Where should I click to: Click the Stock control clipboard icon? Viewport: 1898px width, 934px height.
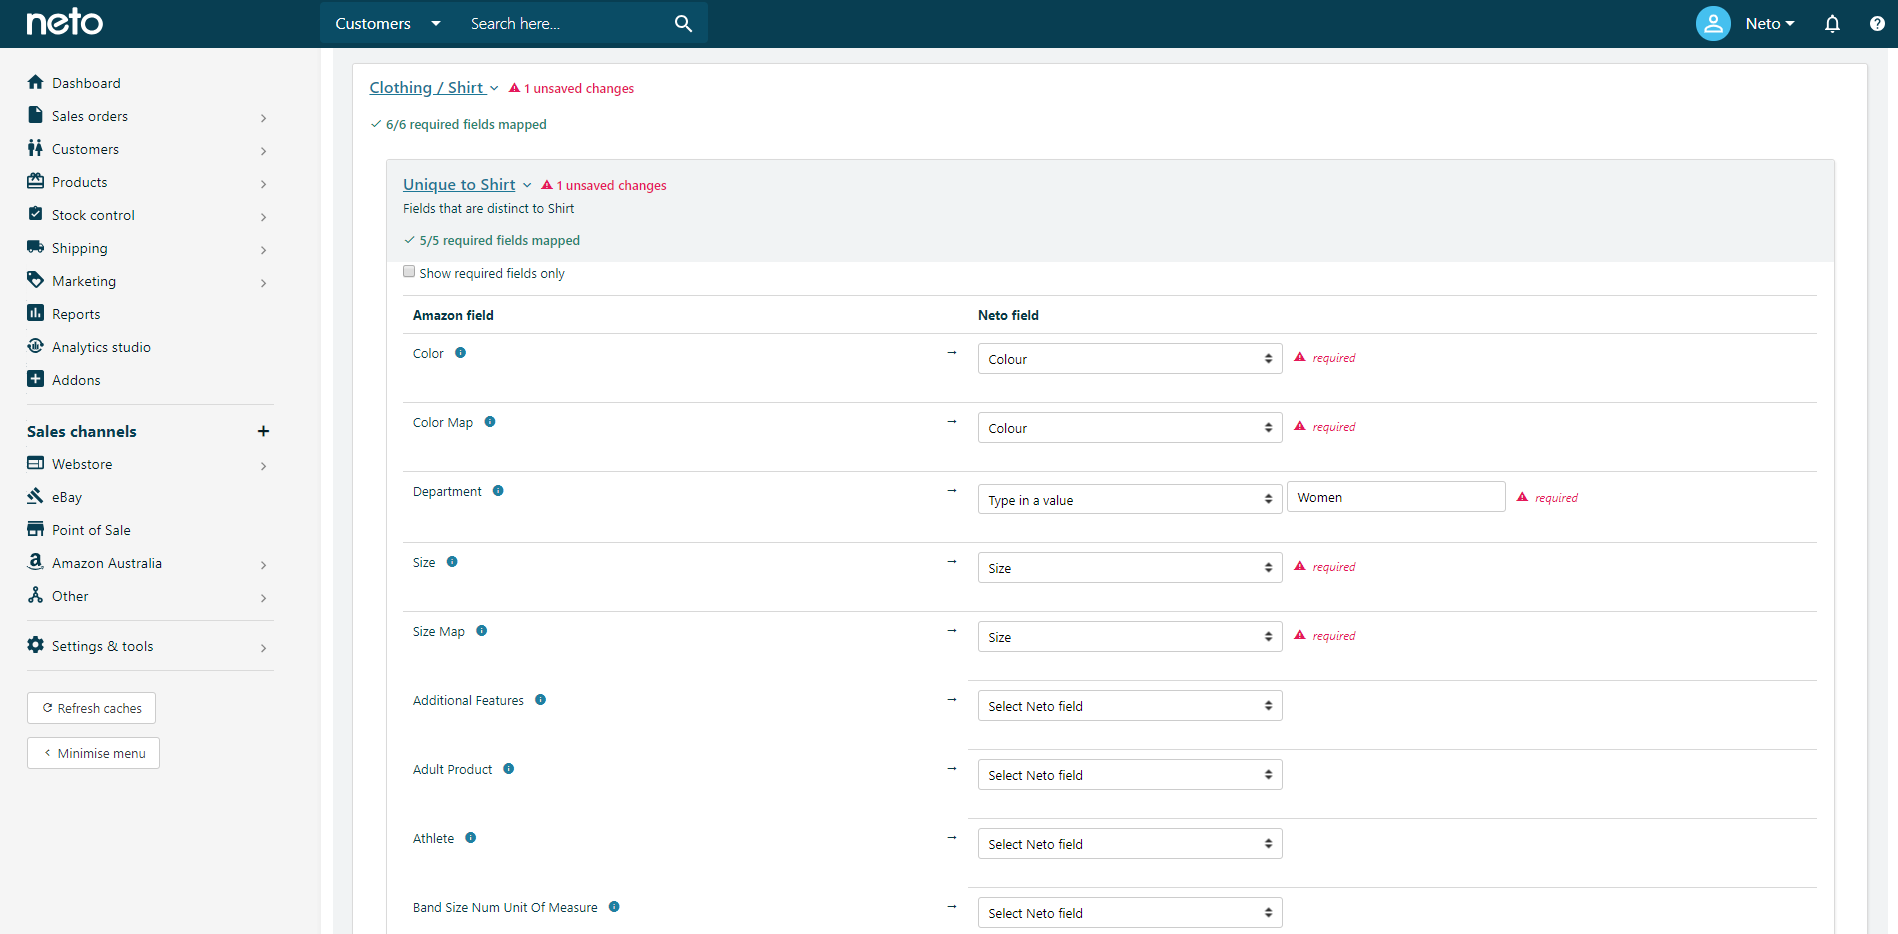coord(36,214)
